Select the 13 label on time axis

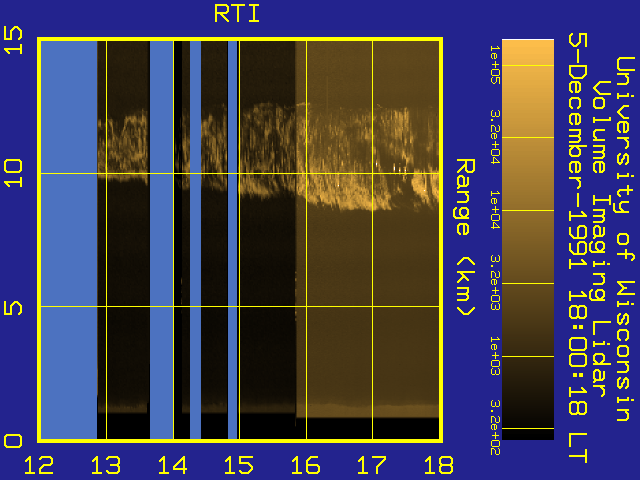tap(106, 465)
